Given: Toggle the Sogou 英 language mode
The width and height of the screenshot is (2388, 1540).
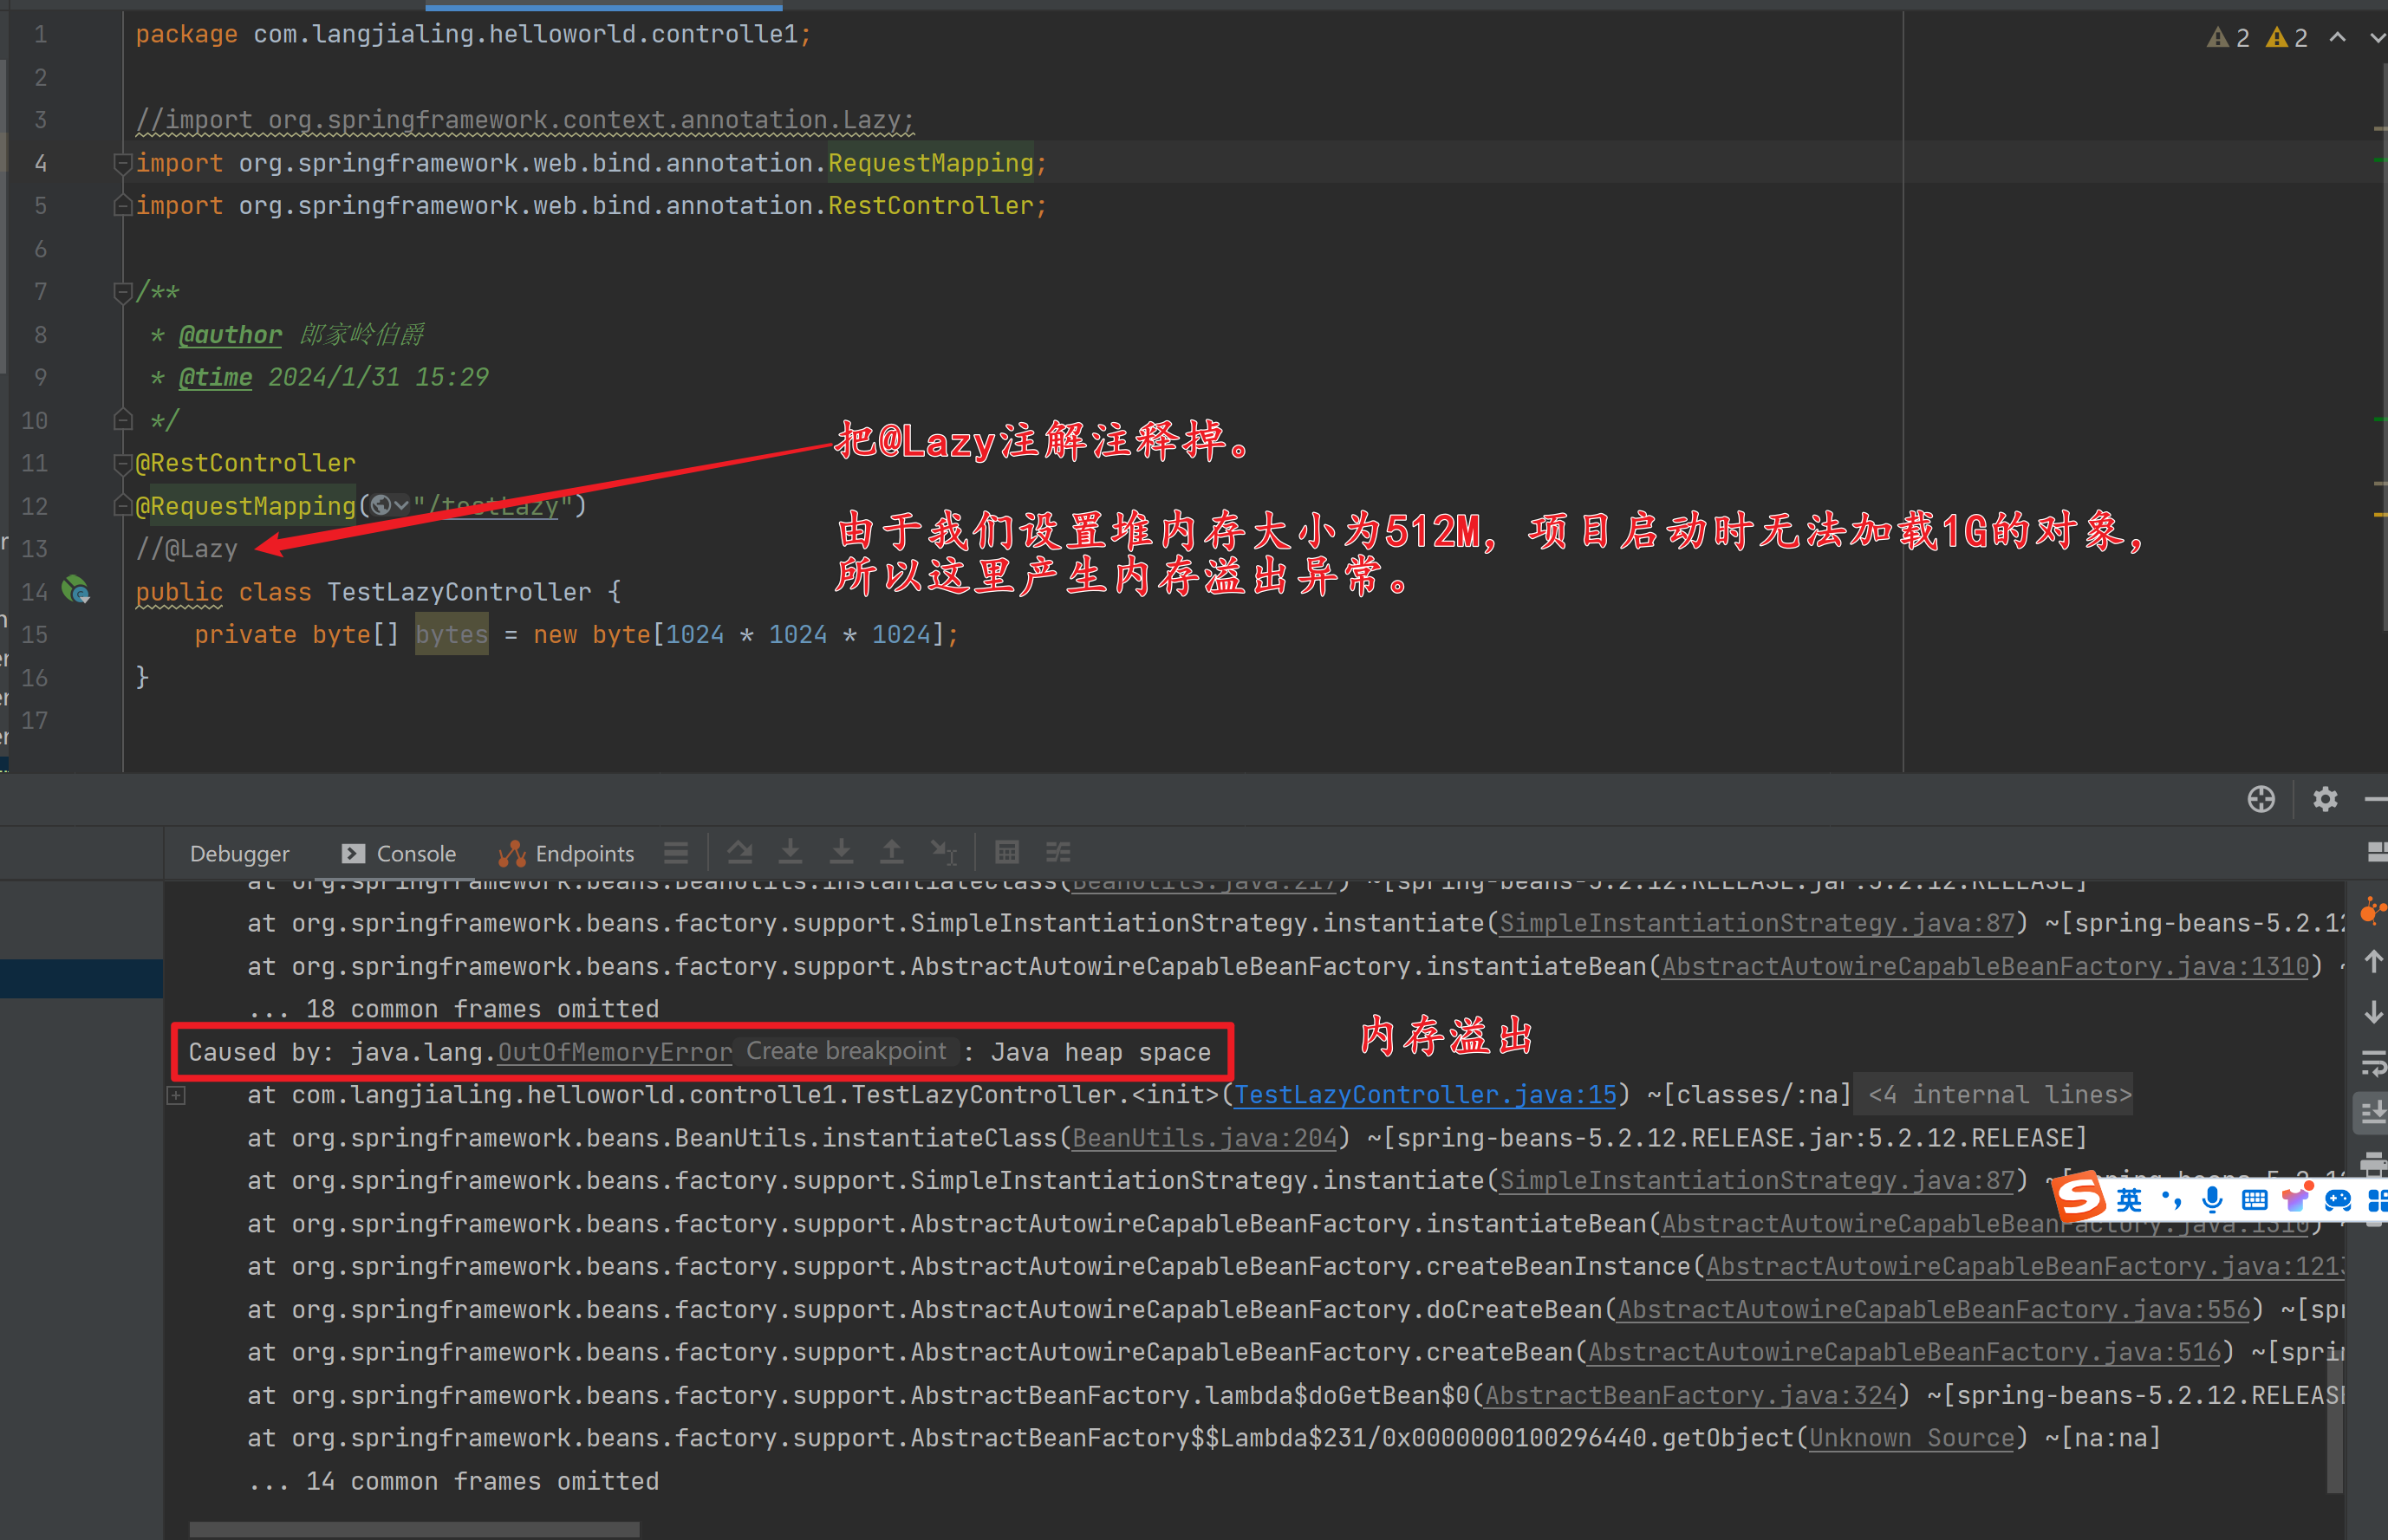Looking at the screenshot, I should click(2129, 1199).
